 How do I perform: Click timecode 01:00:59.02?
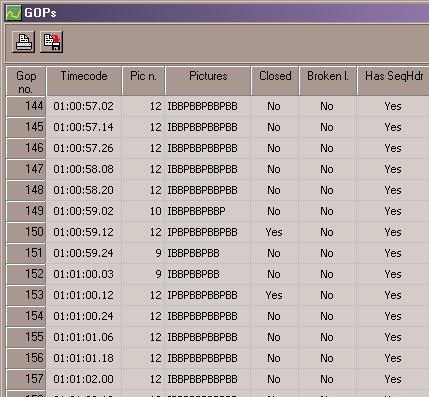click(x=83, y=211)
